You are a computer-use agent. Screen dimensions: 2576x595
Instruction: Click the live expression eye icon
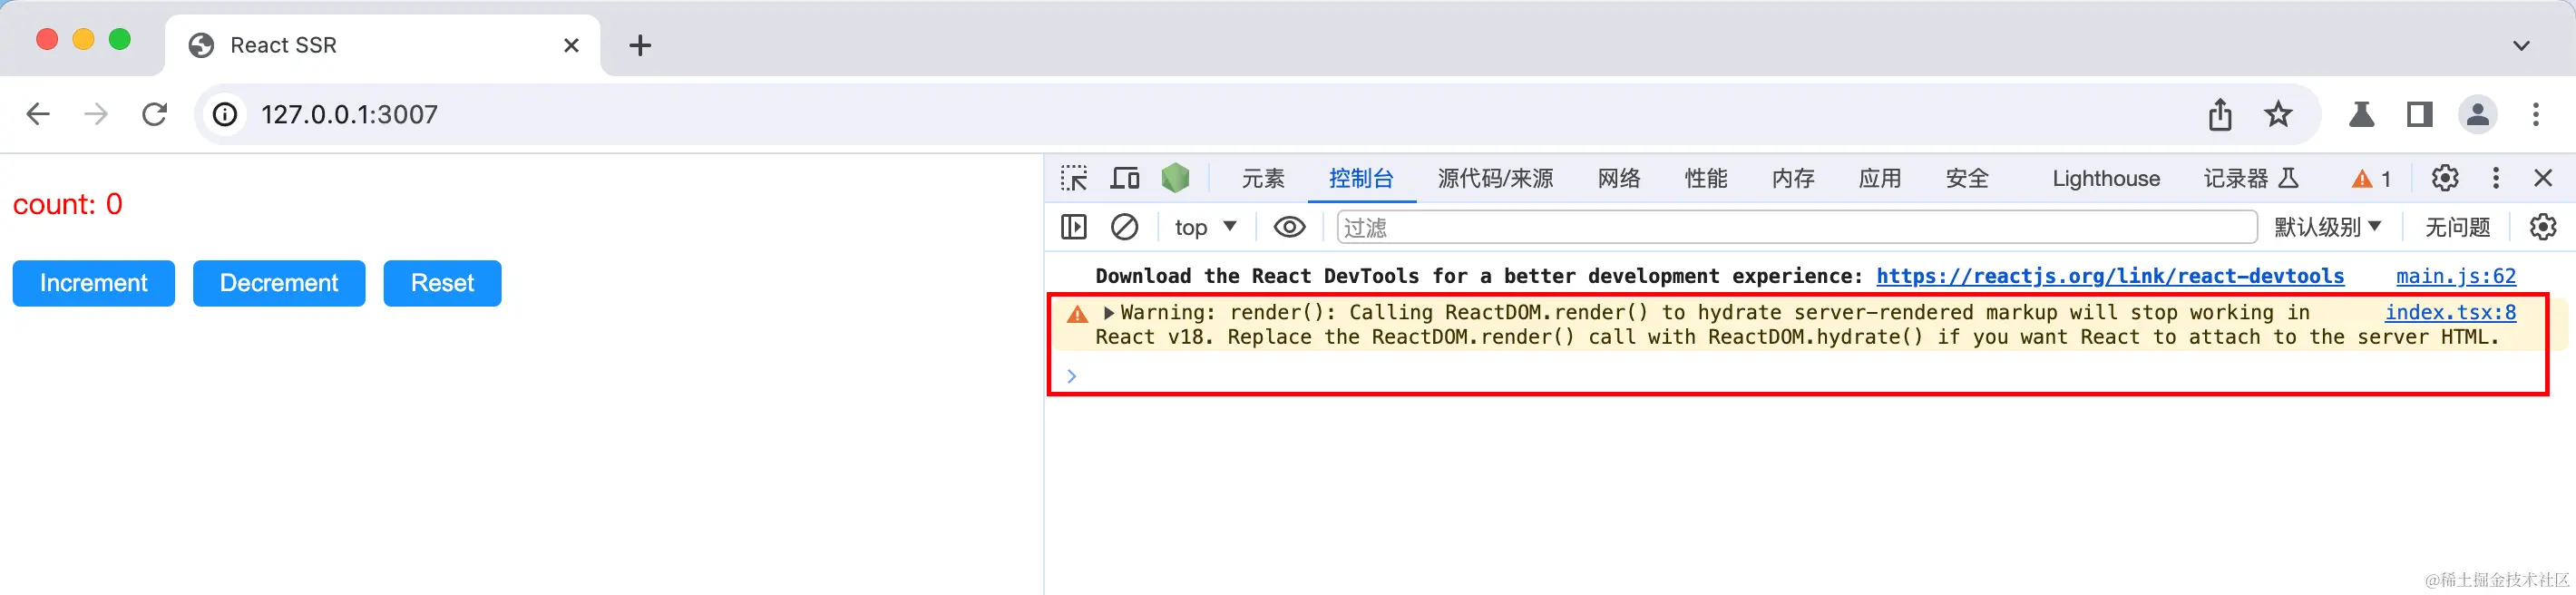click(1290, 227)
